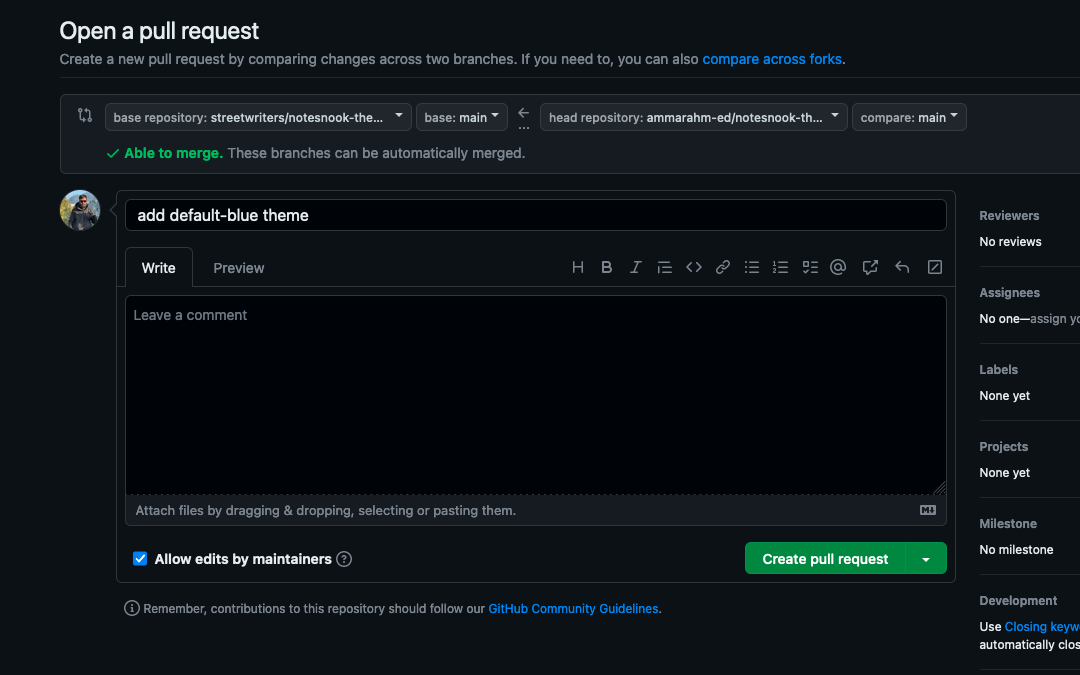This screenshot has width=1080, height=675.
Task: Insert a bulleted list
Action: click(x=752, y=267)
